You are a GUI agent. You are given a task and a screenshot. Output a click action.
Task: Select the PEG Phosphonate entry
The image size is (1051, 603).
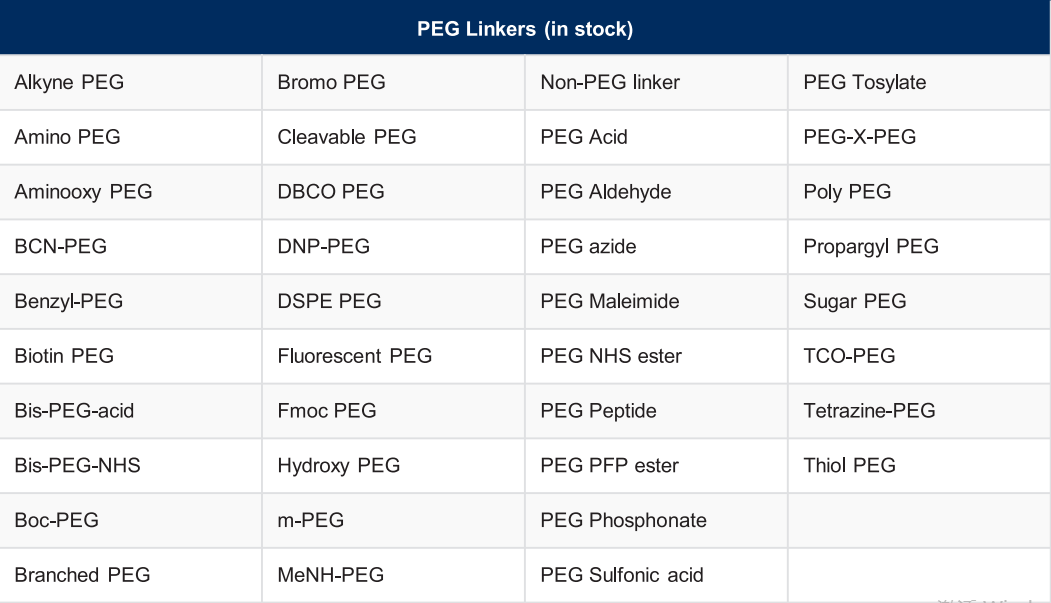pos(623,520)
